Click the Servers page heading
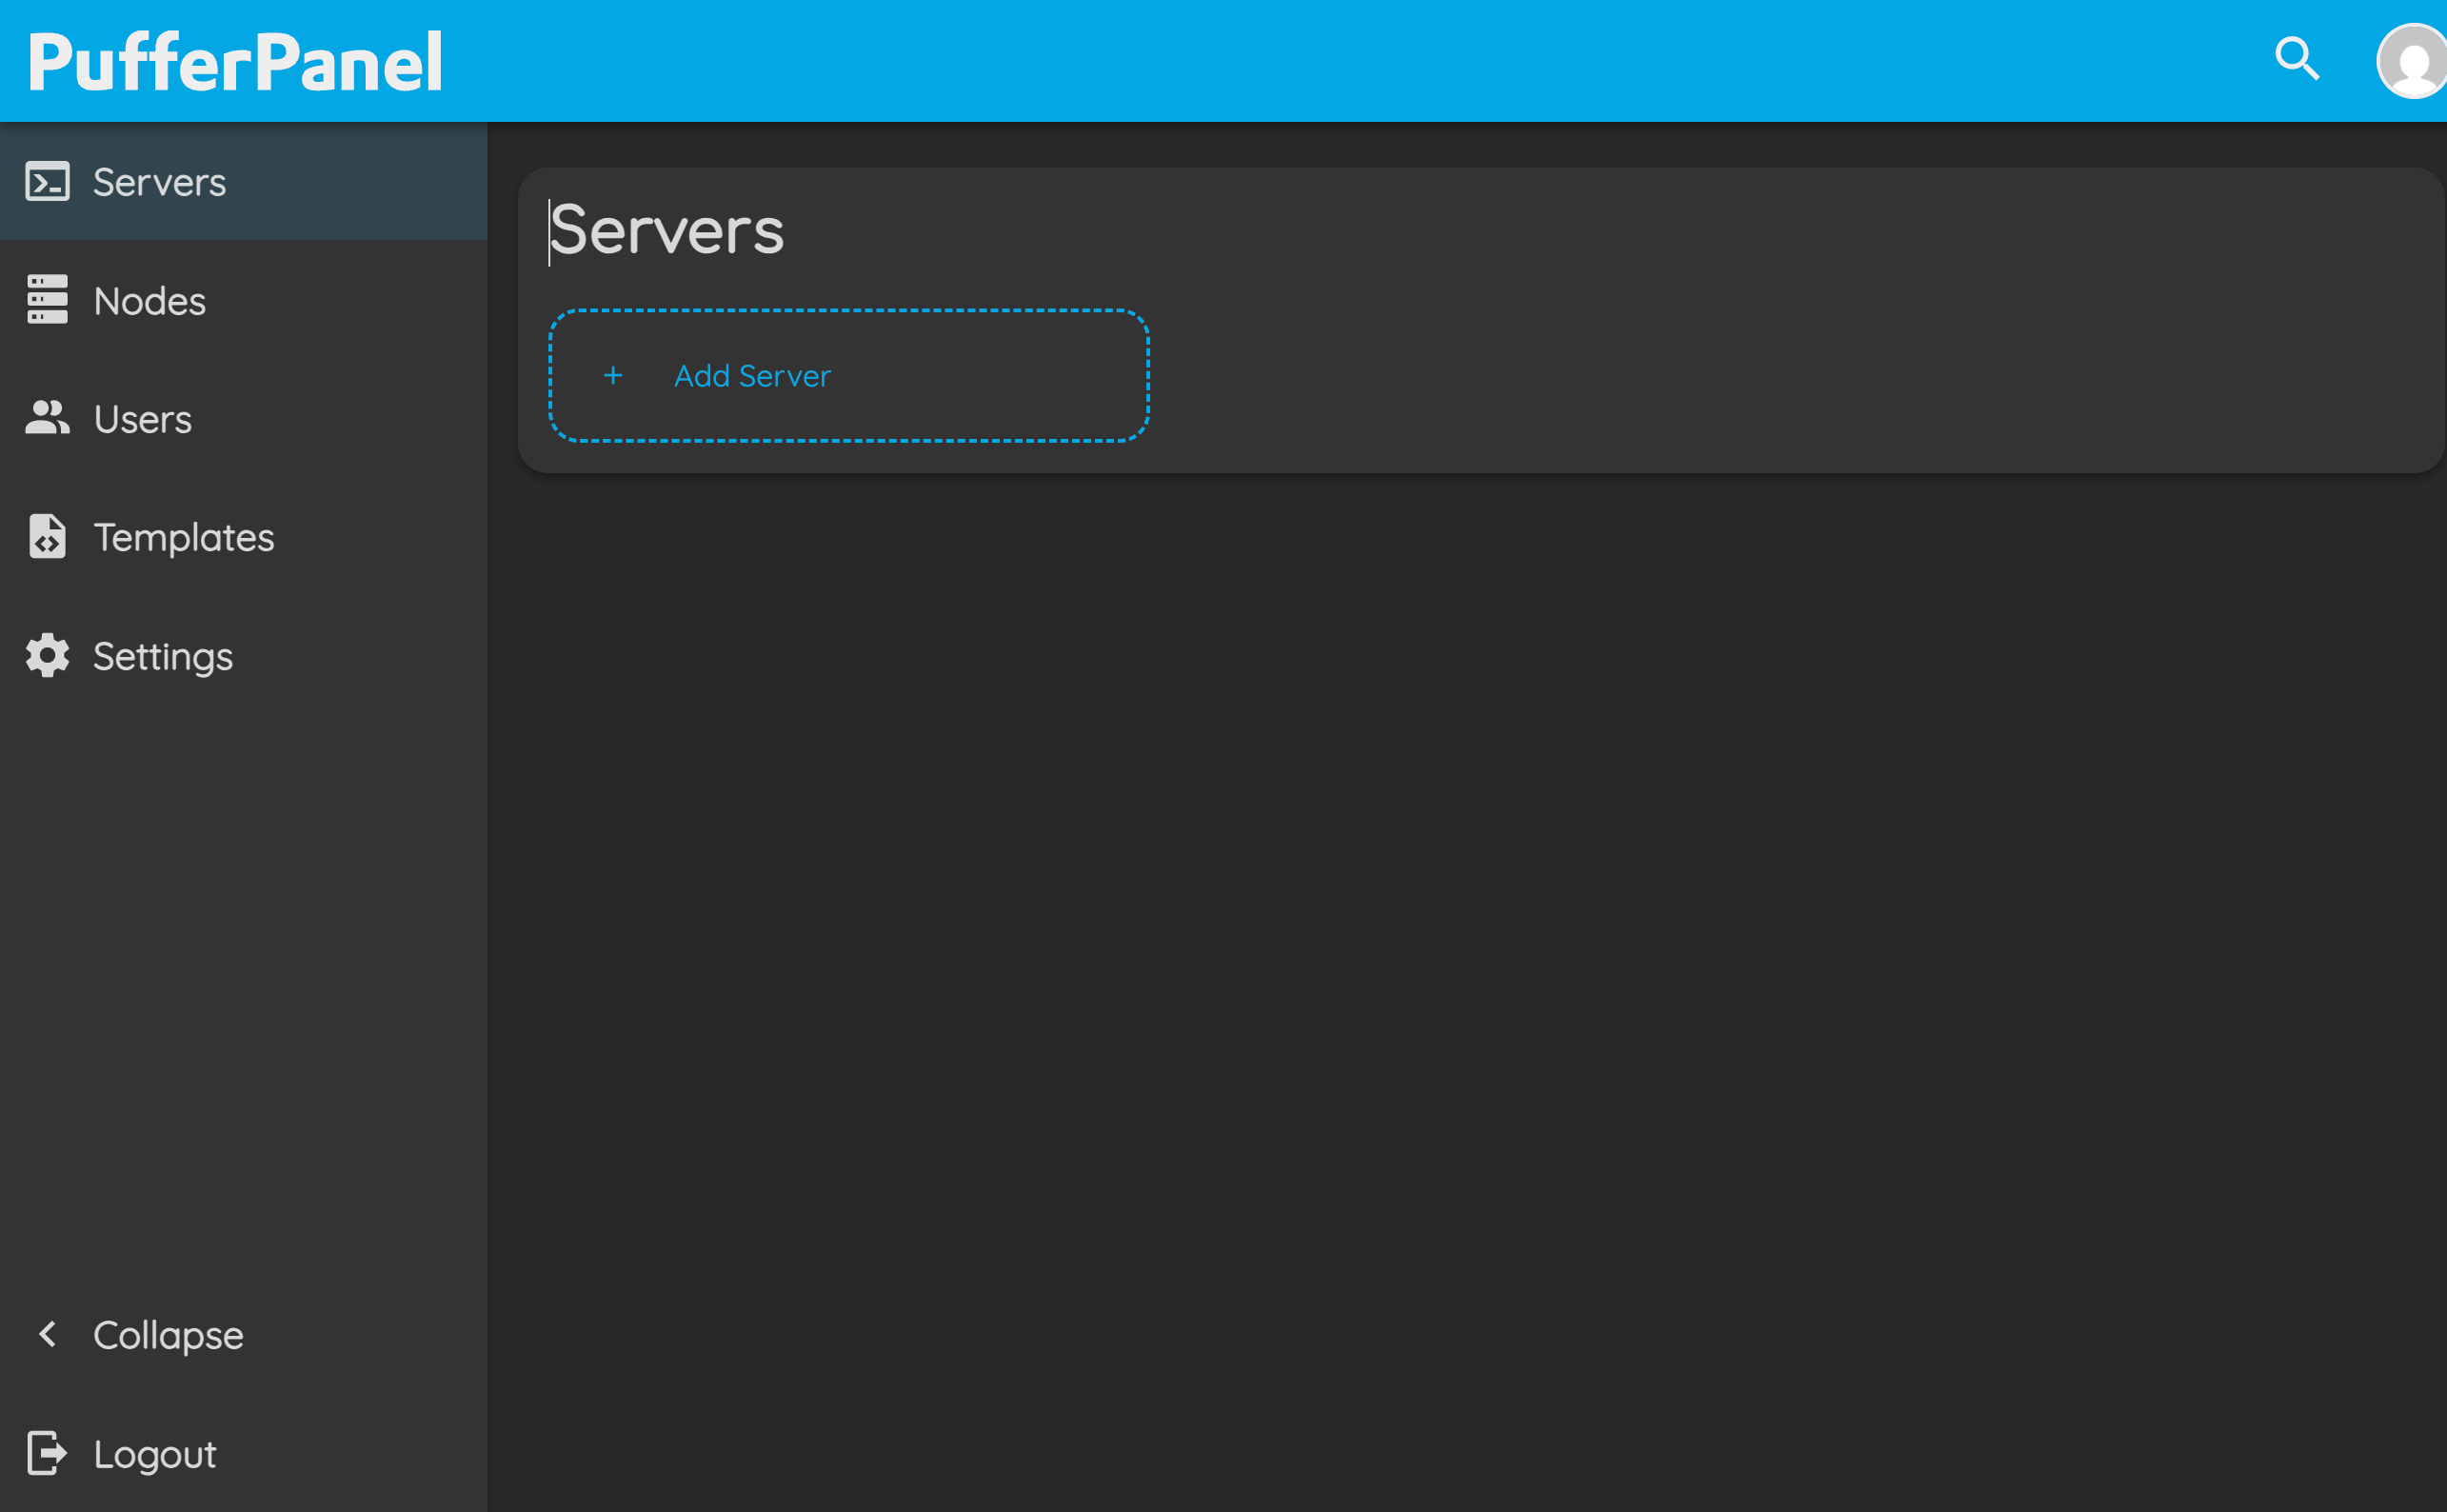Image resolution: width=2447 pixels, height=1512 pixels. pyautogui.click(x=667, y=230)
